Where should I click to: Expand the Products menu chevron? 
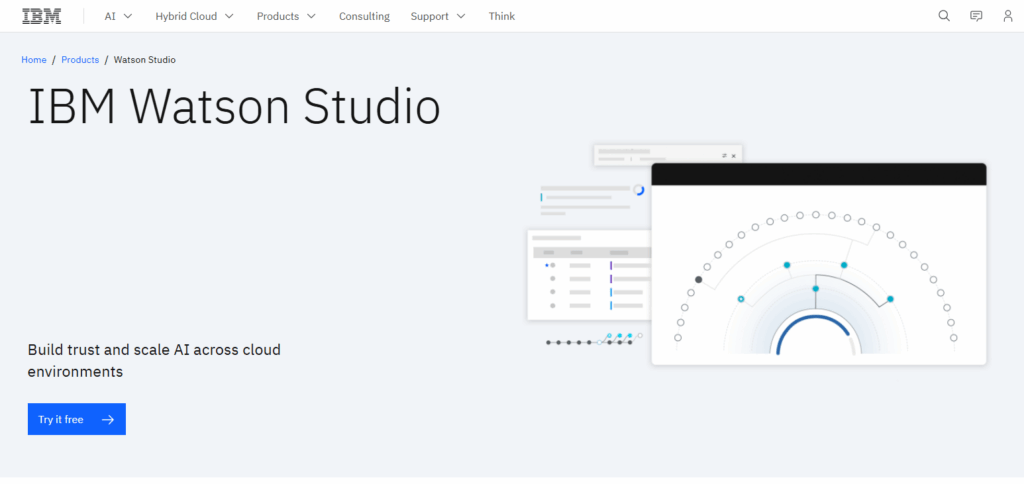(x=311, y=16)
